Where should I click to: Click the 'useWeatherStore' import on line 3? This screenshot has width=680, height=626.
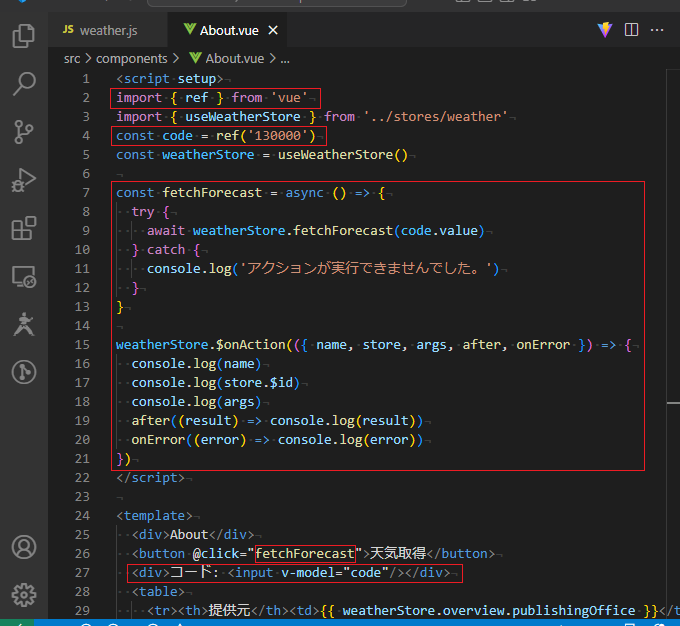click(243, 117)
